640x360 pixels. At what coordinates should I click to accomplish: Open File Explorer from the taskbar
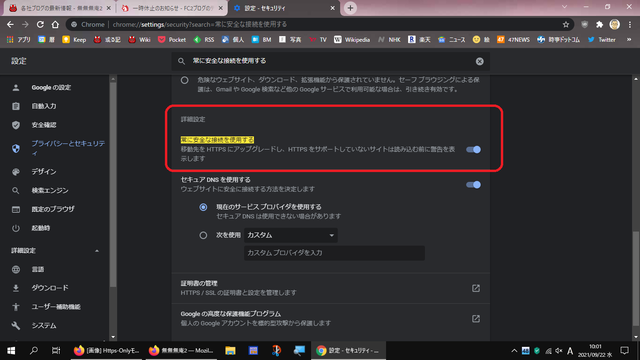[x=230, y=351]
